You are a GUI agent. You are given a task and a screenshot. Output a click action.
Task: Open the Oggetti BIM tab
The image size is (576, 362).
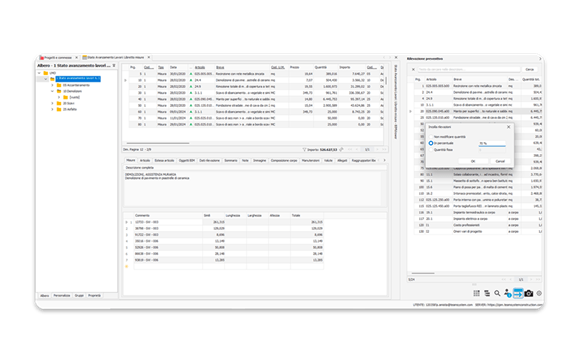[187, 161]
